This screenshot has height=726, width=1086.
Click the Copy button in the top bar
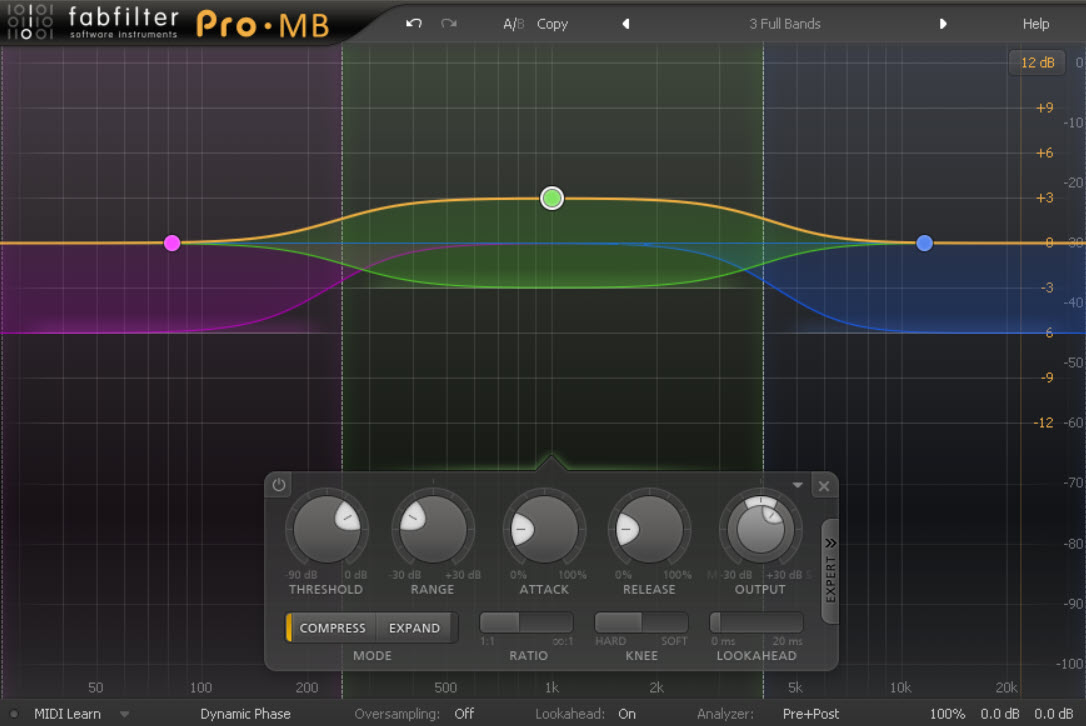point(552,24)
